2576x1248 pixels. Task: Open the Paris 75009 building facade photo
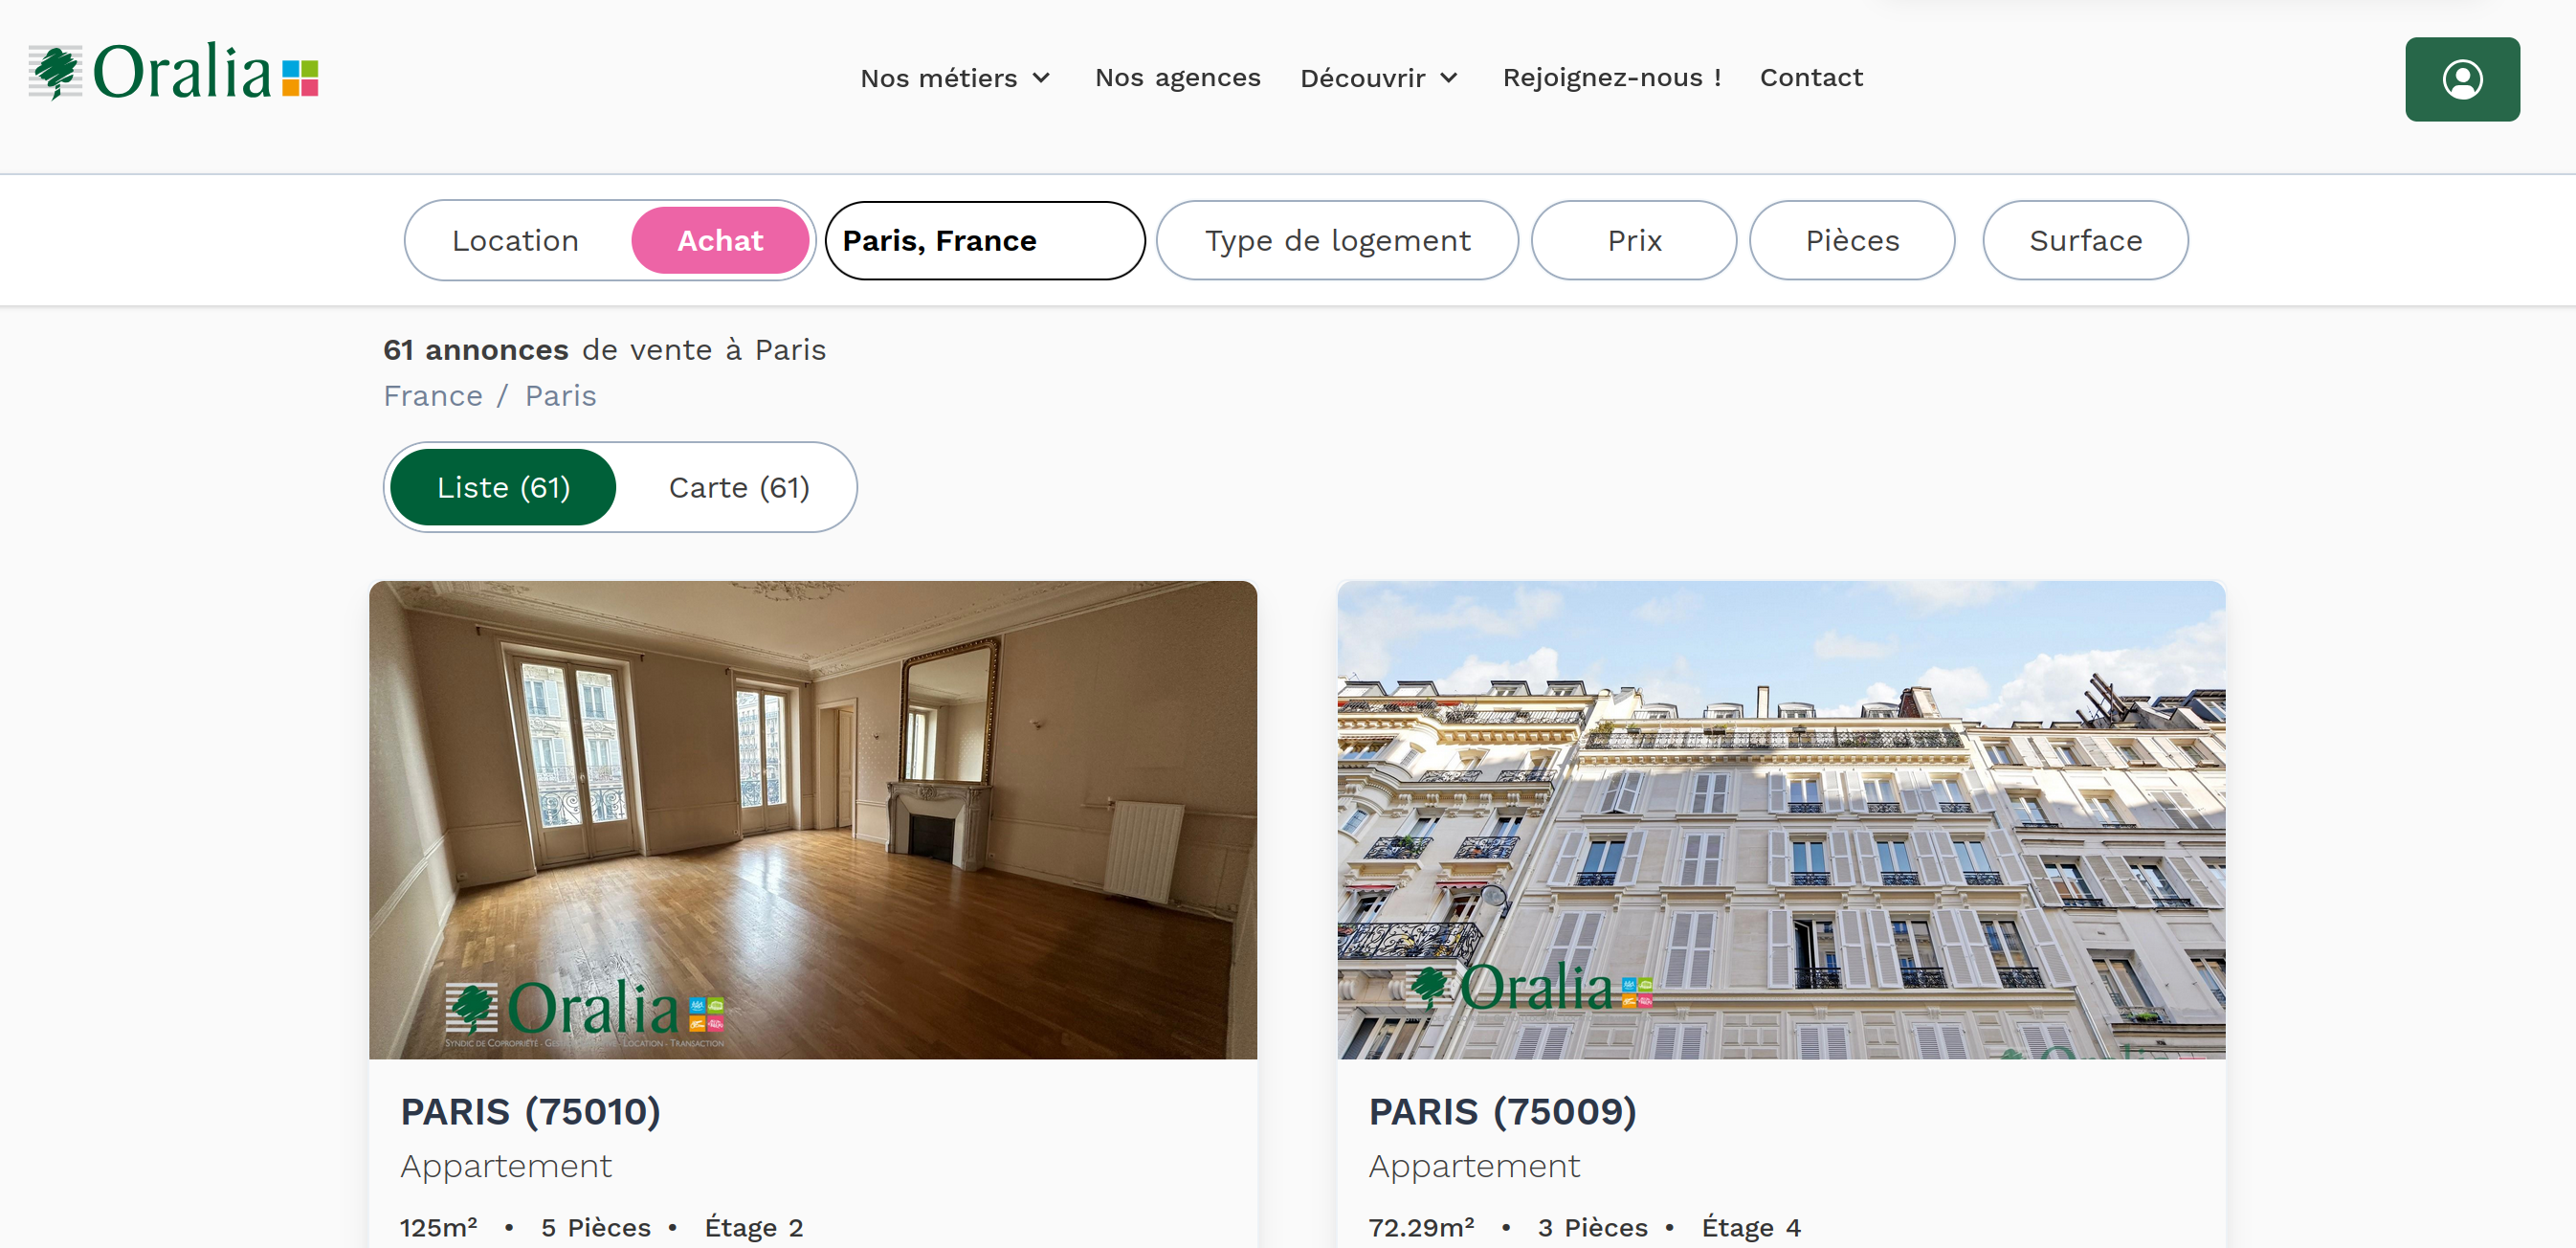1780,819
